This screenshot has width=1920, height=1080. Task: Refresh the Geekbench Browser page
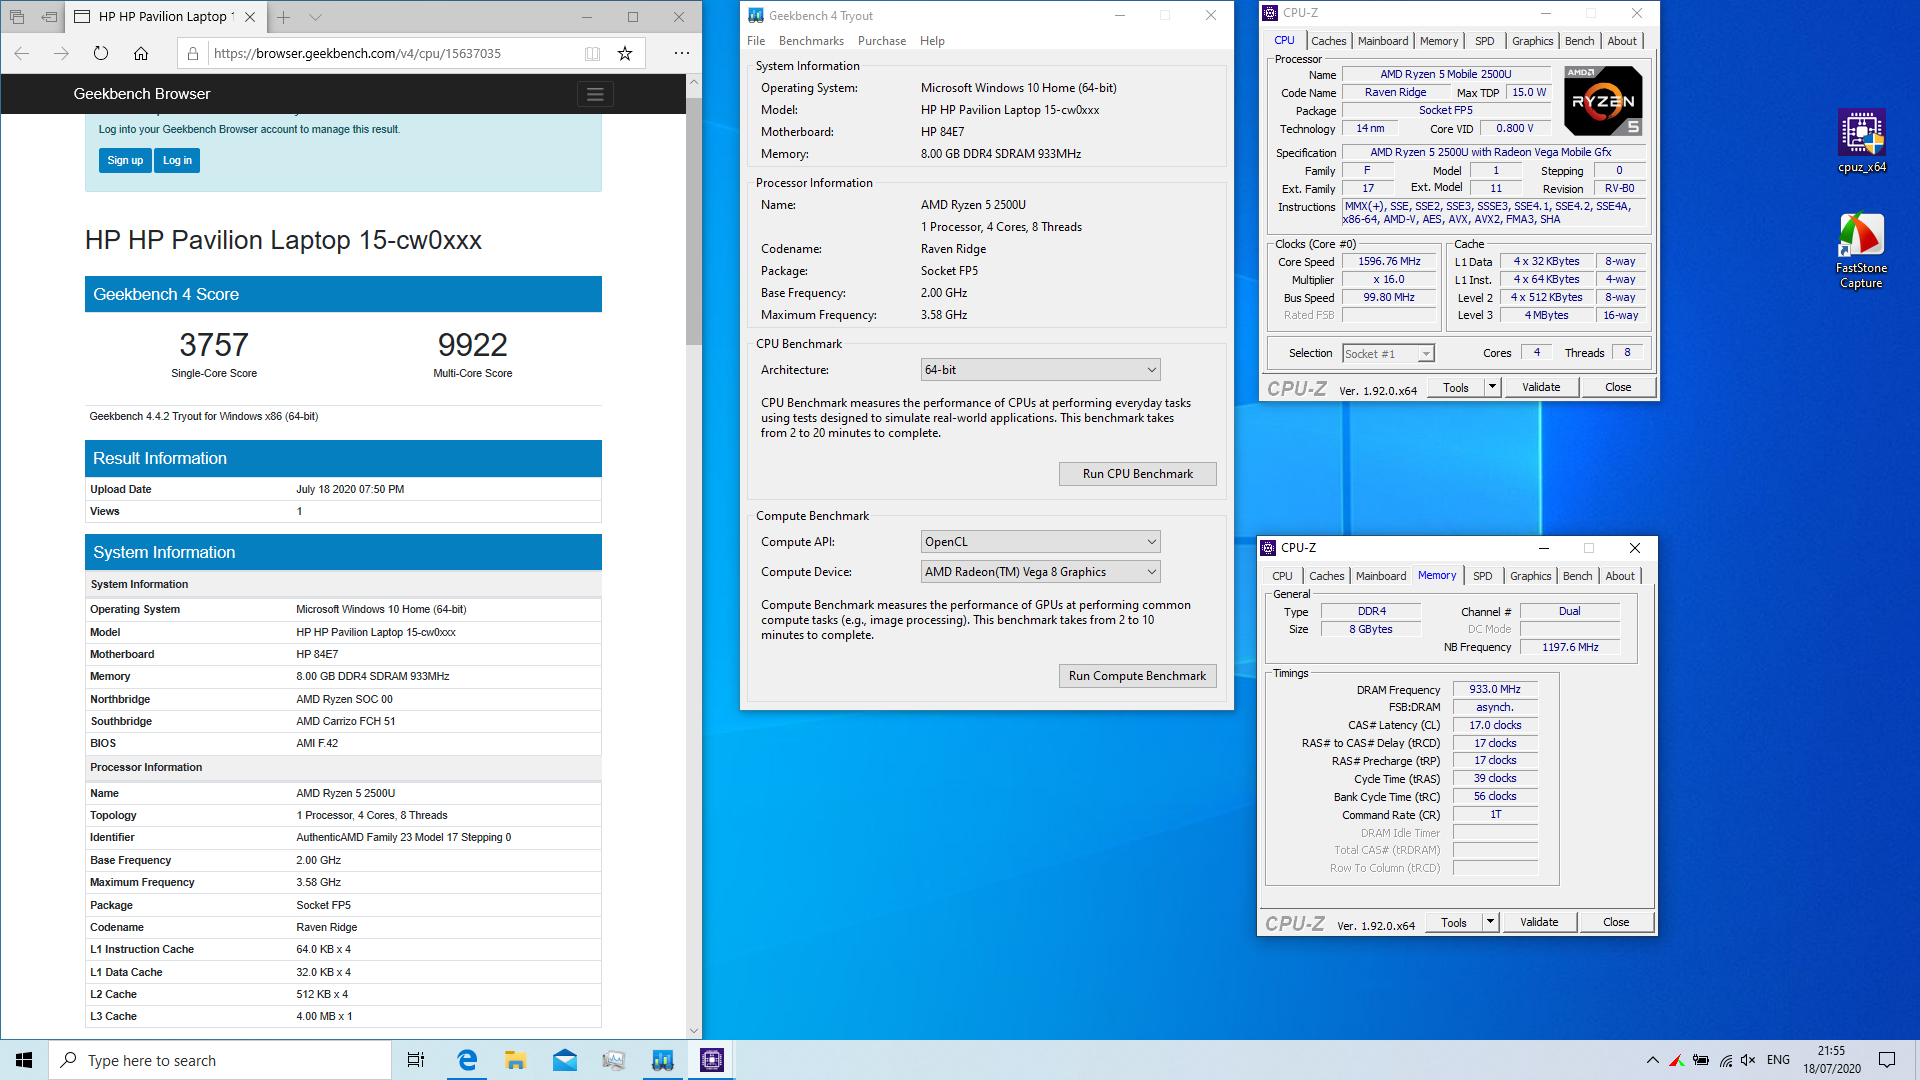[100, 53]
